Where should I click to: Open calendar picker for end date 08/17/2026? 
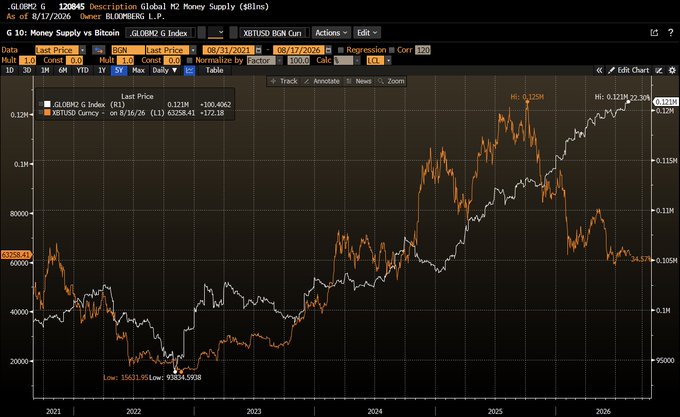pyautogui.click(x=328, y=50)
